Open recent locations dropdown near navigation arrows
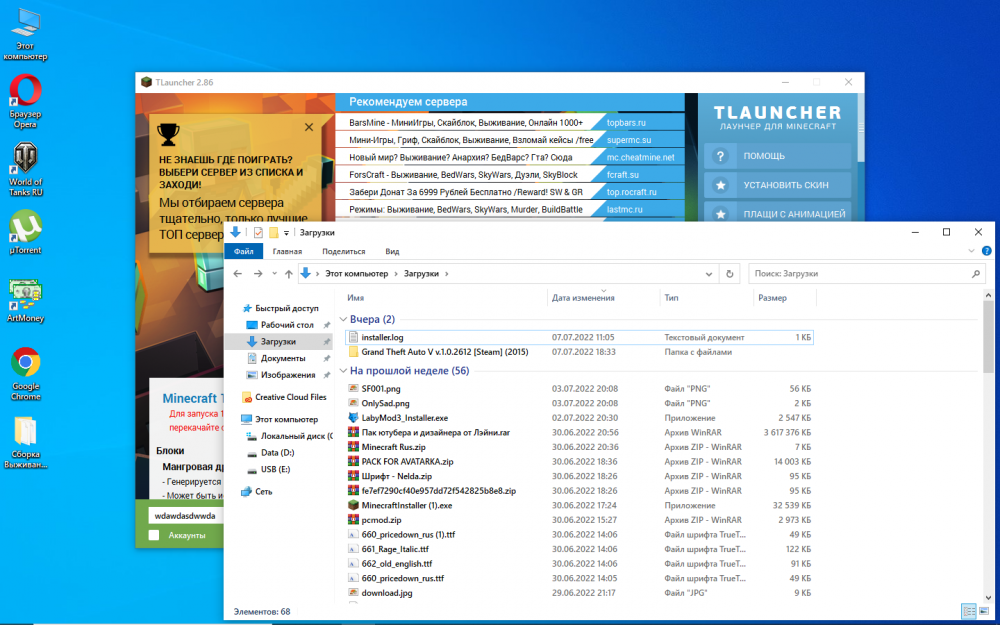Image resolution: width=1000 pixels, height=625 pixels. [274, 274]
